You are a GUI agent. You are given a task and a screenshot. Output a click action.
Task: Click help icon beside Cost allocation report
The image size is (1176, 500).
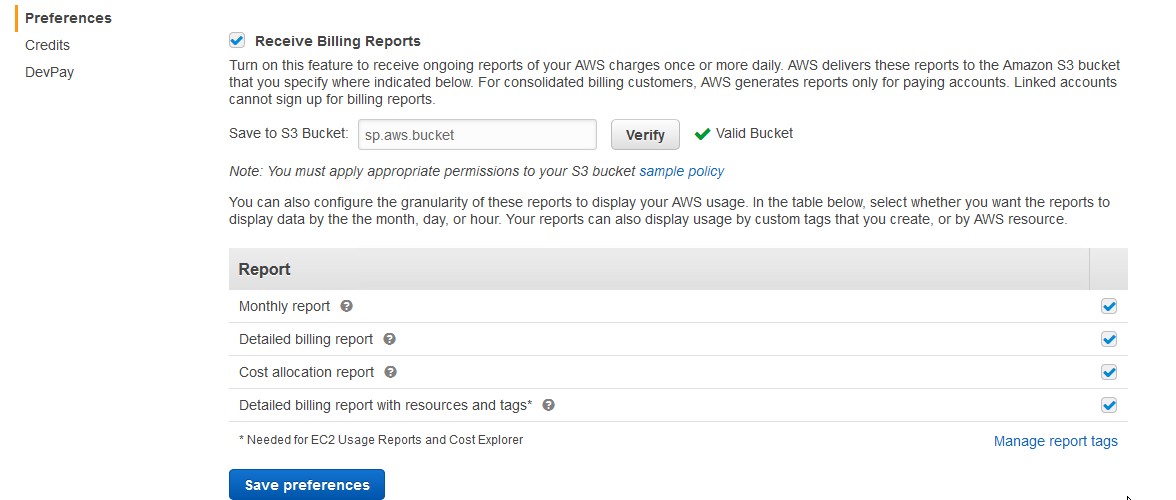tap(391, 372)
